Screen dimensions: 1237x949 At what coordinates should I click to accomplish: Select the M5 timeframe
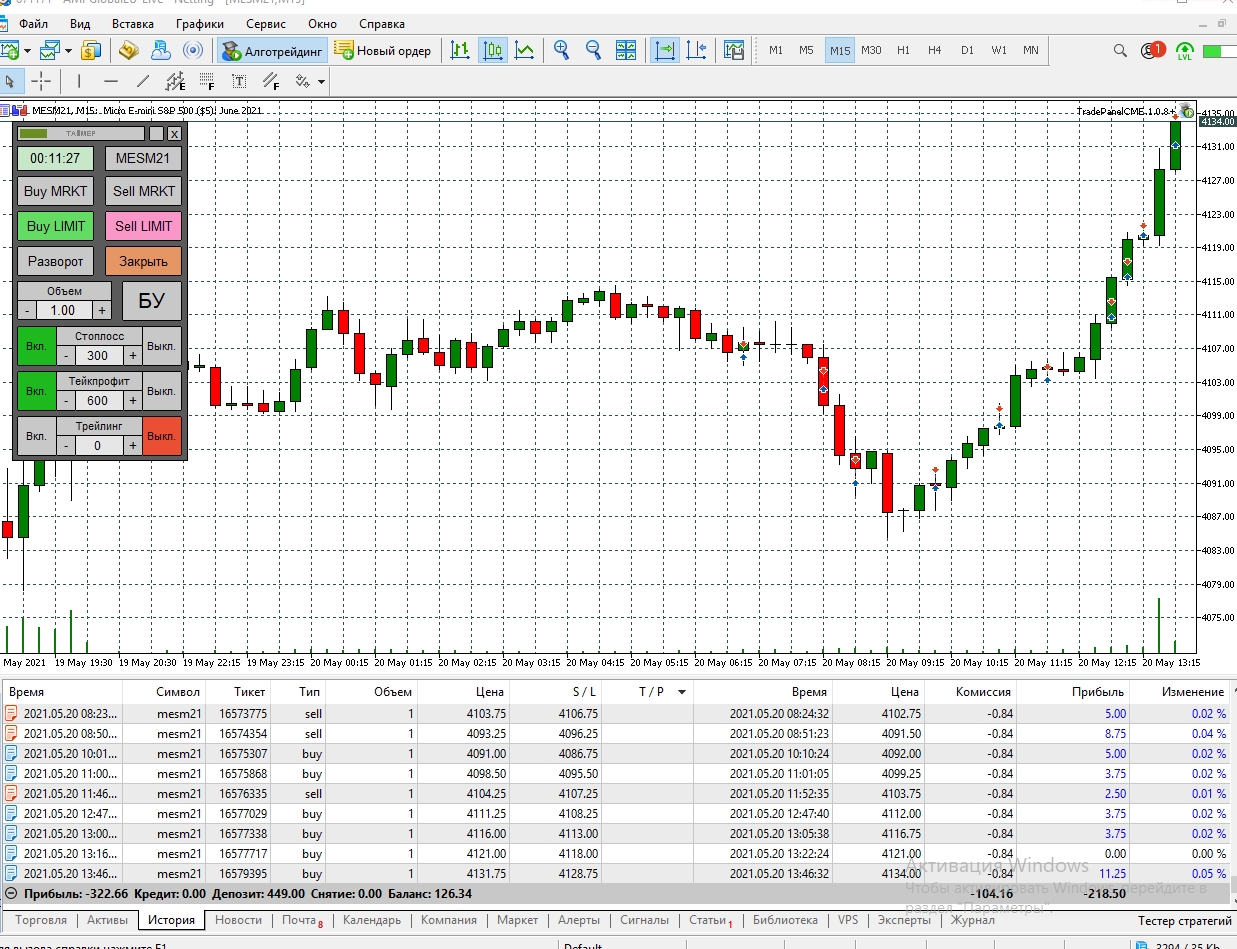click(x=806, y=50)
